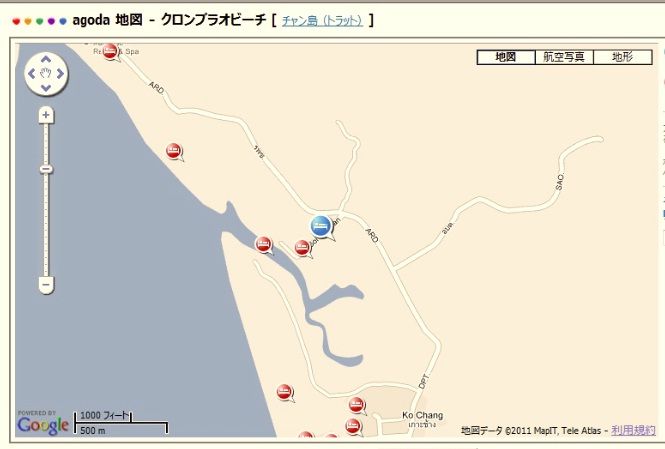This screenshot has width=665, height=449.
Task: Zoom in with the plus button
Action: coord(46,115)
